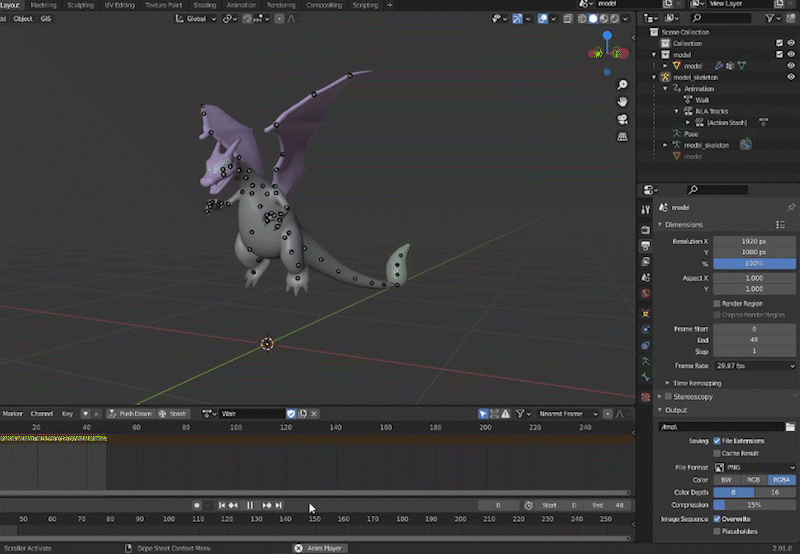Switch to the Sculpting workspace tab

(x=81, y=5)
